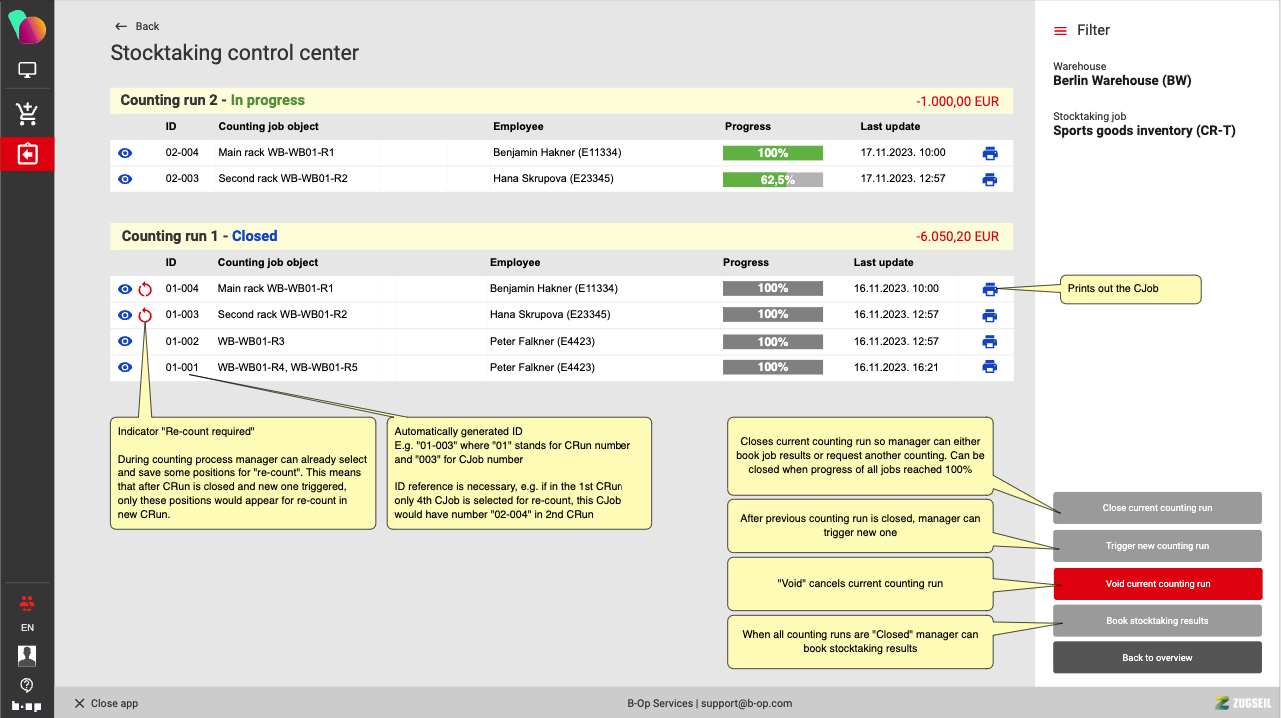Go back using the Back link

click(137, 26)
